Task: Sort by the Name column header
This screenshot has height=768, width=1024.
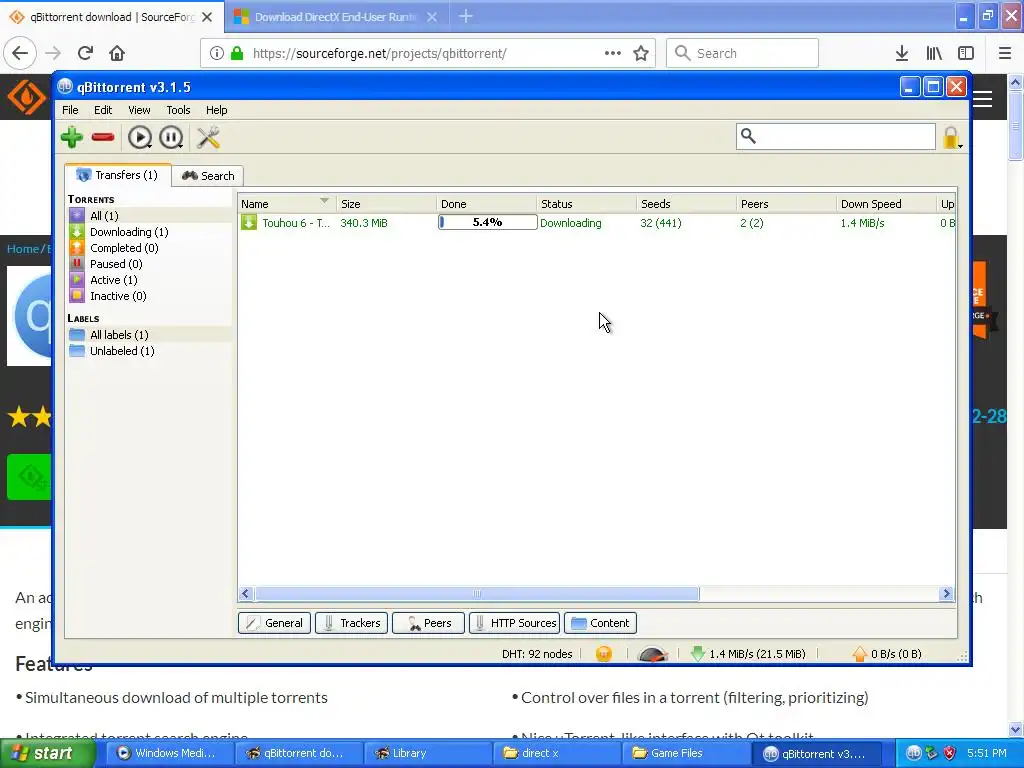Action: pos(287,204)
